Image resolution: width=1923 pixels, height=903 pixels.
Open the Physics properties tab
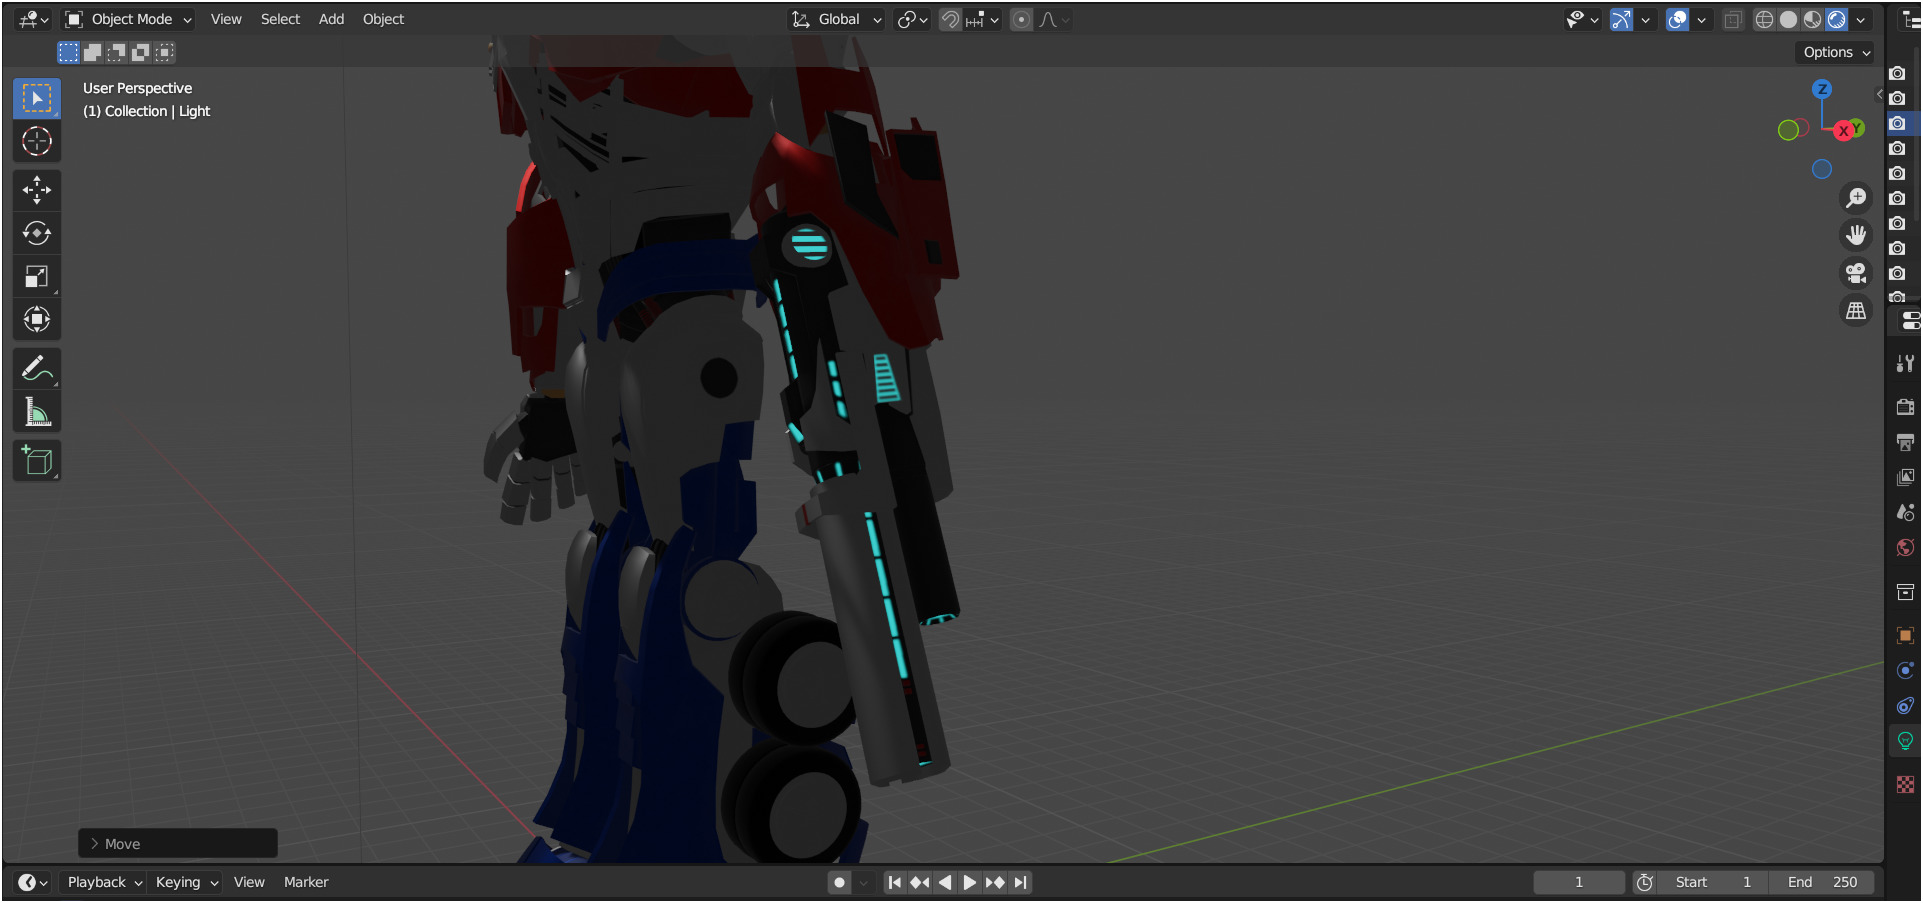click(1905, 670)
